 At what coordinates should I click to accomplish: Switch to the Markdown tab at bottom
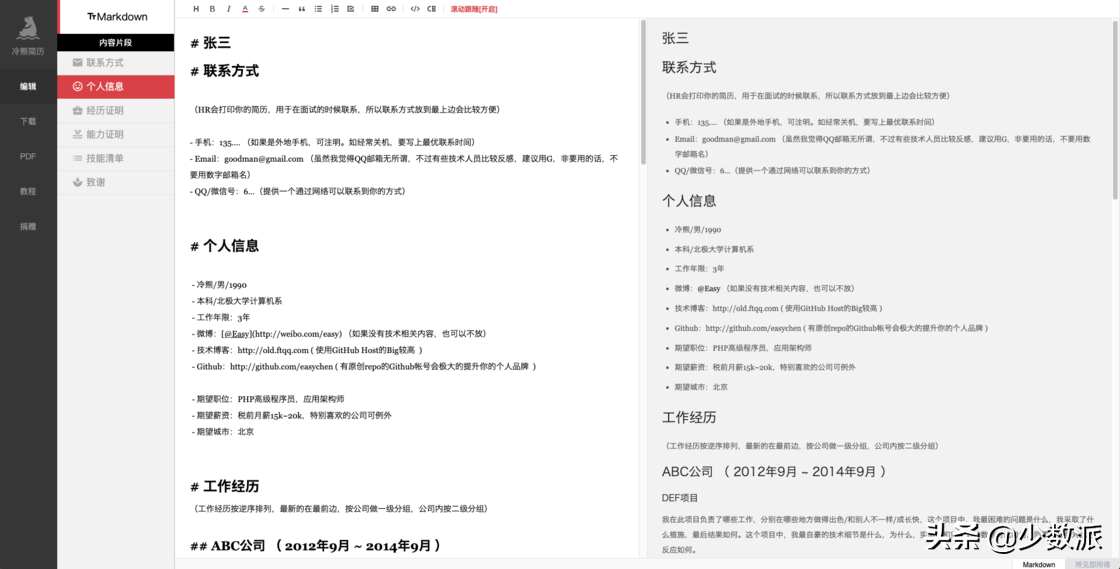click(1039, 564)
